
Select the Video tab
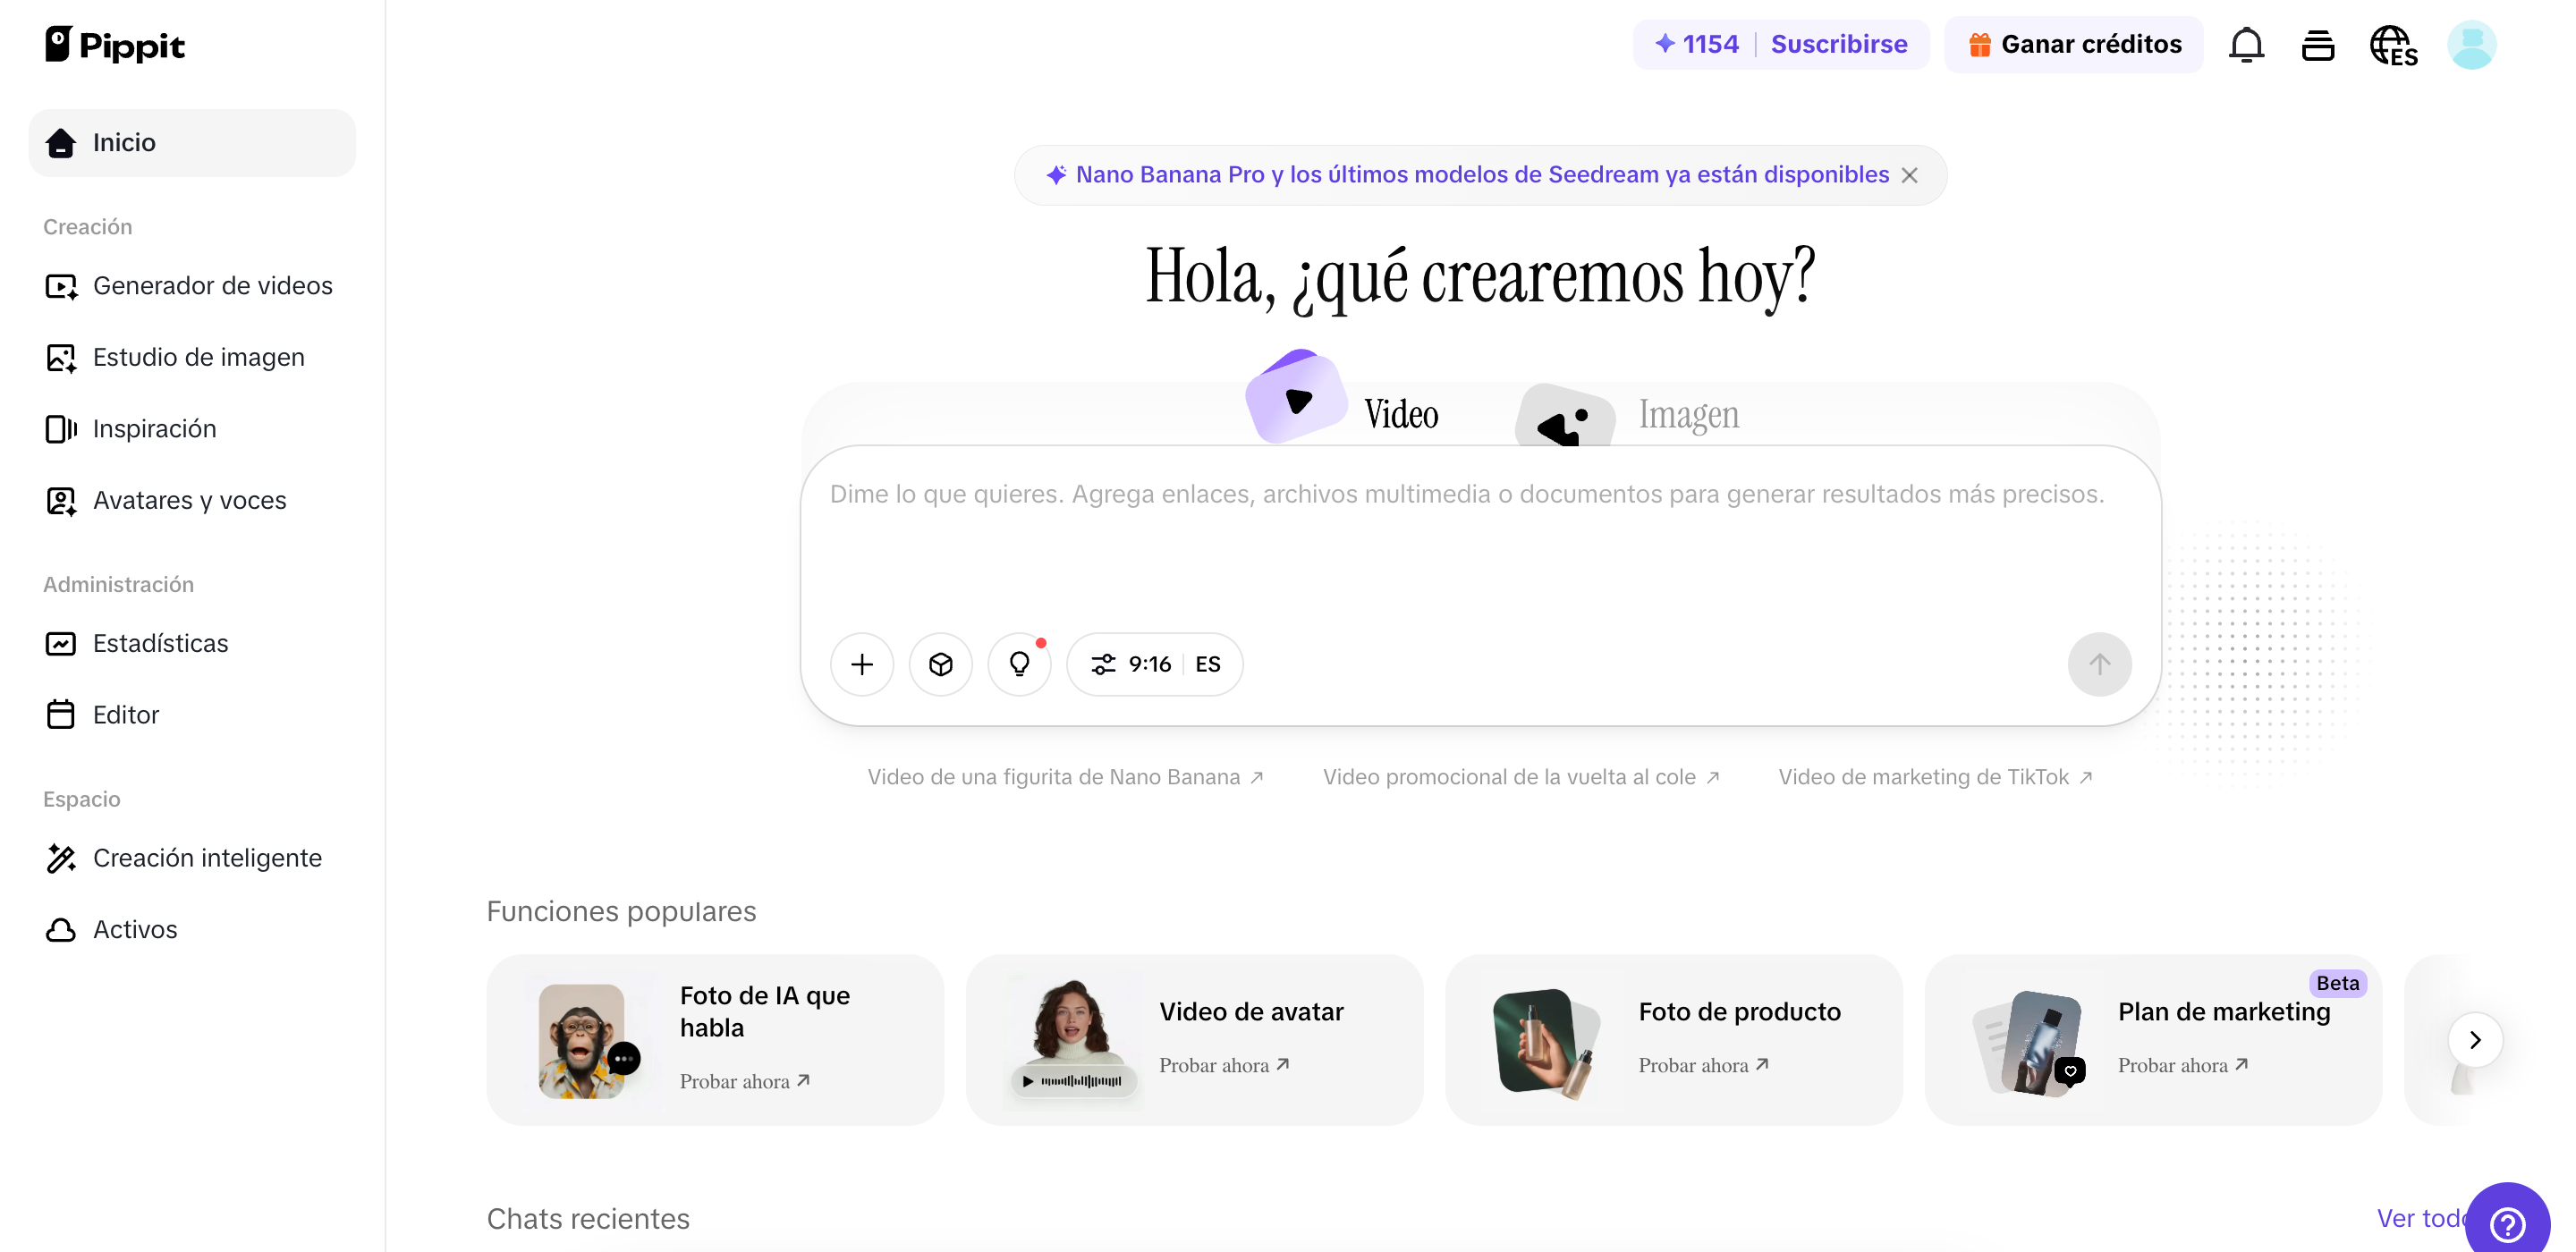click(x=1400, y=414)
